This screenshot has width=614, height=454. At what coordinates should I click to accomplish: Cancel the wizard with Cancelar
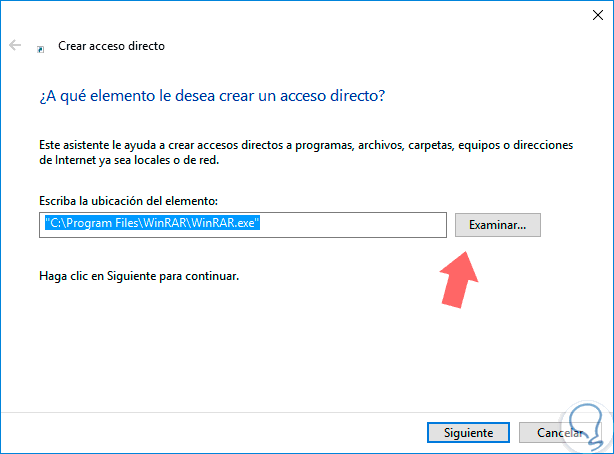pyautogui.click(x=559, y=433)
